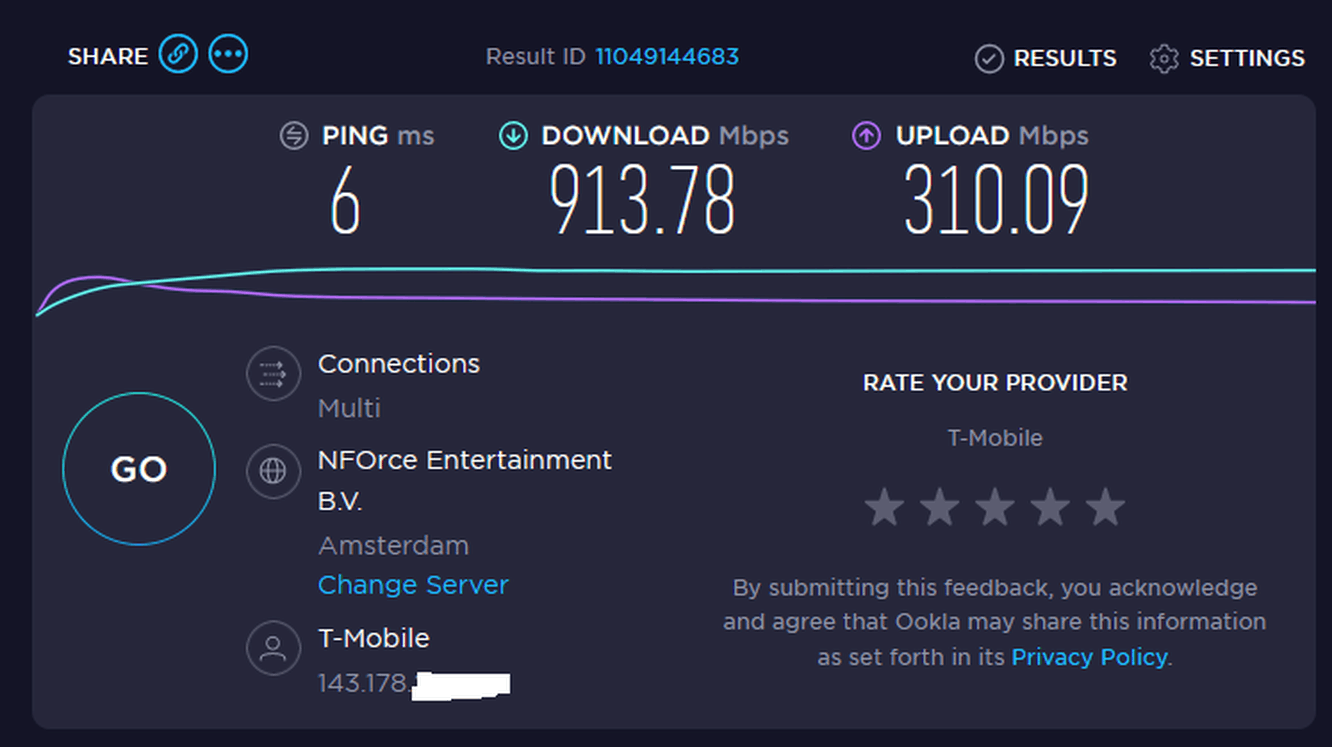This screenshot has height=747, width=1332.
Task: Open the share more-options ellipsis icon
Action: (x=228, y=54)
